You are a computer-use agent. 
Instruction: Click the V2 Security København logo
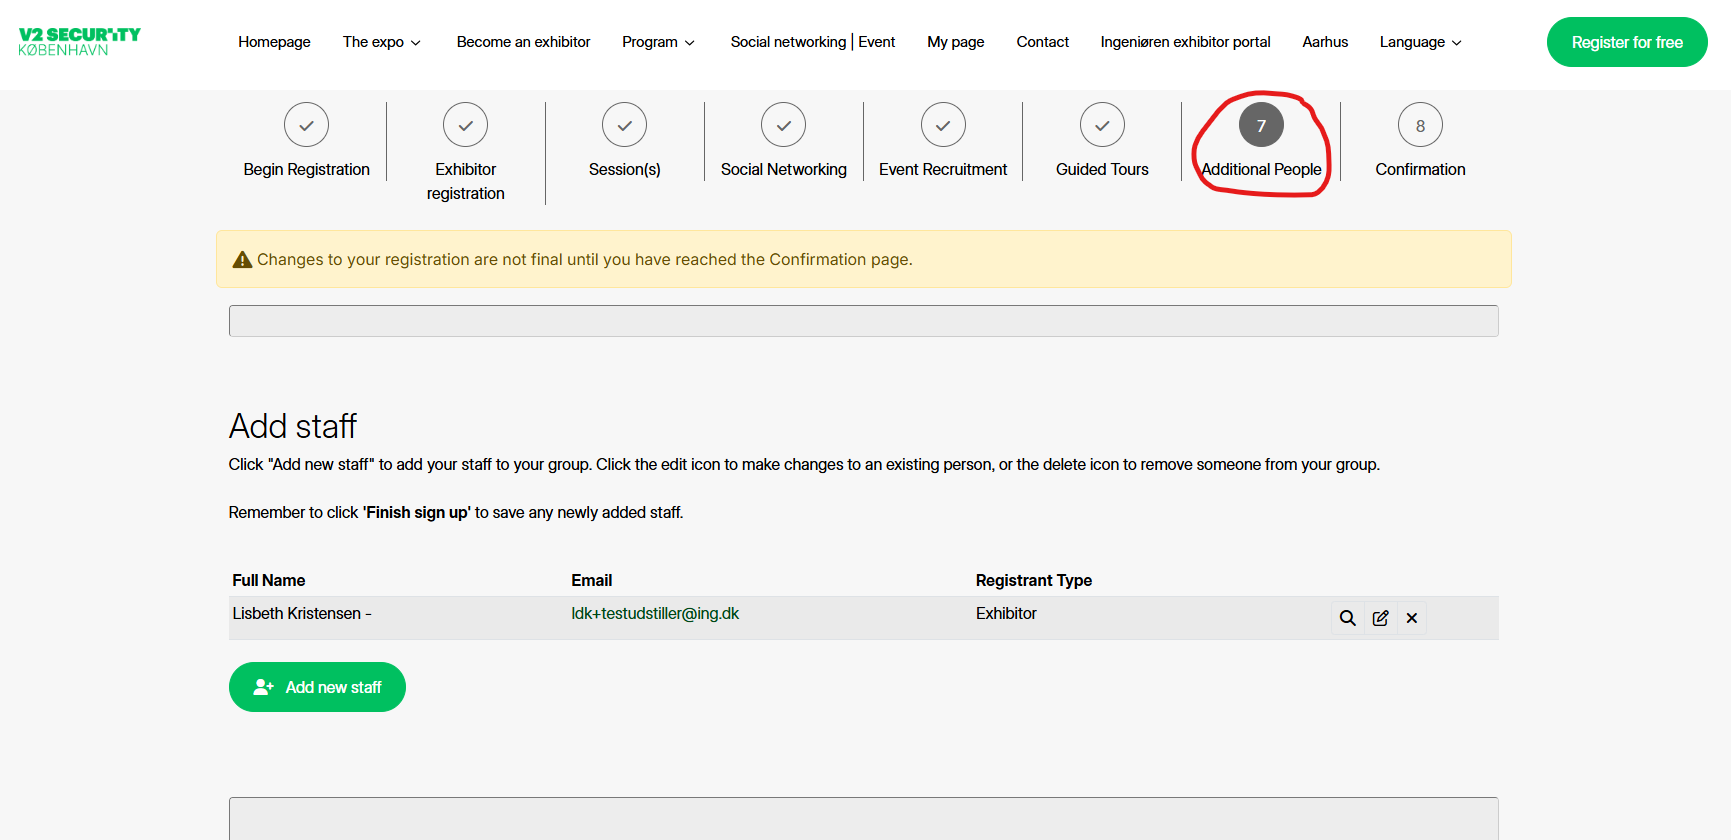point(79,42)
